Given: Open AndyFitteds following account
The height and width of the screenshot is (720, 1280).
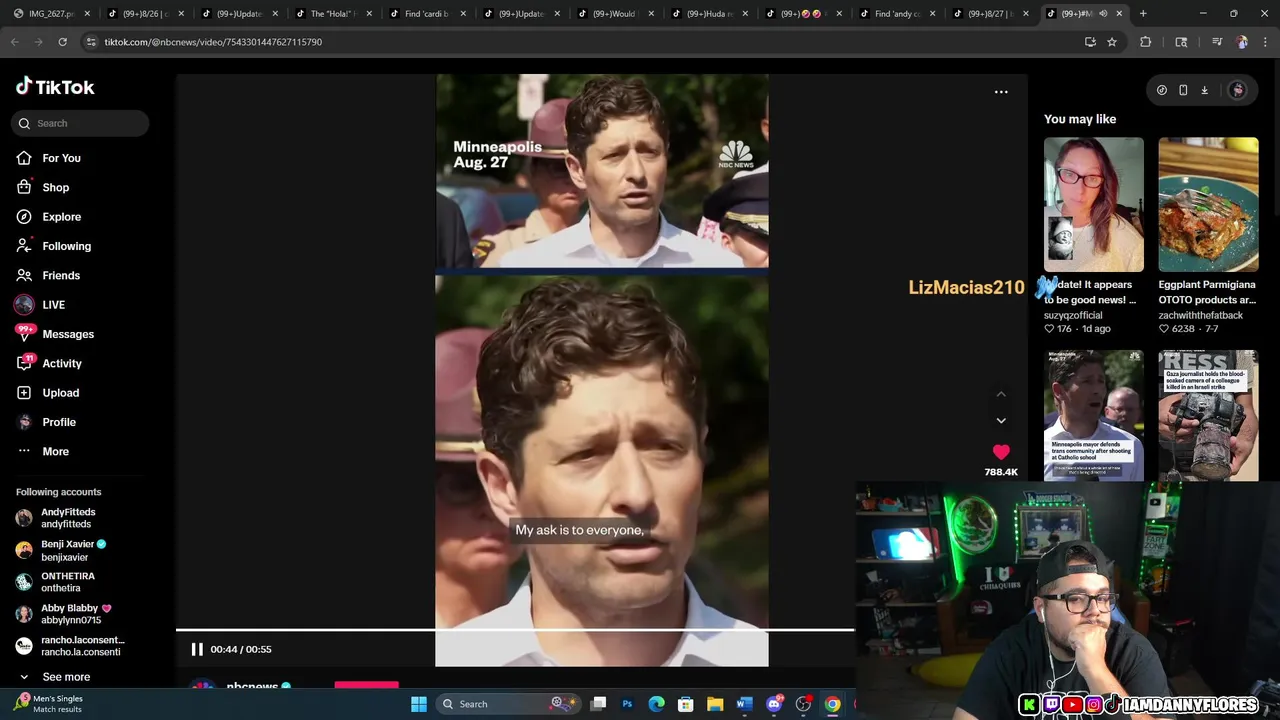Looking at the screenshot, I should (x=68, y=518).
